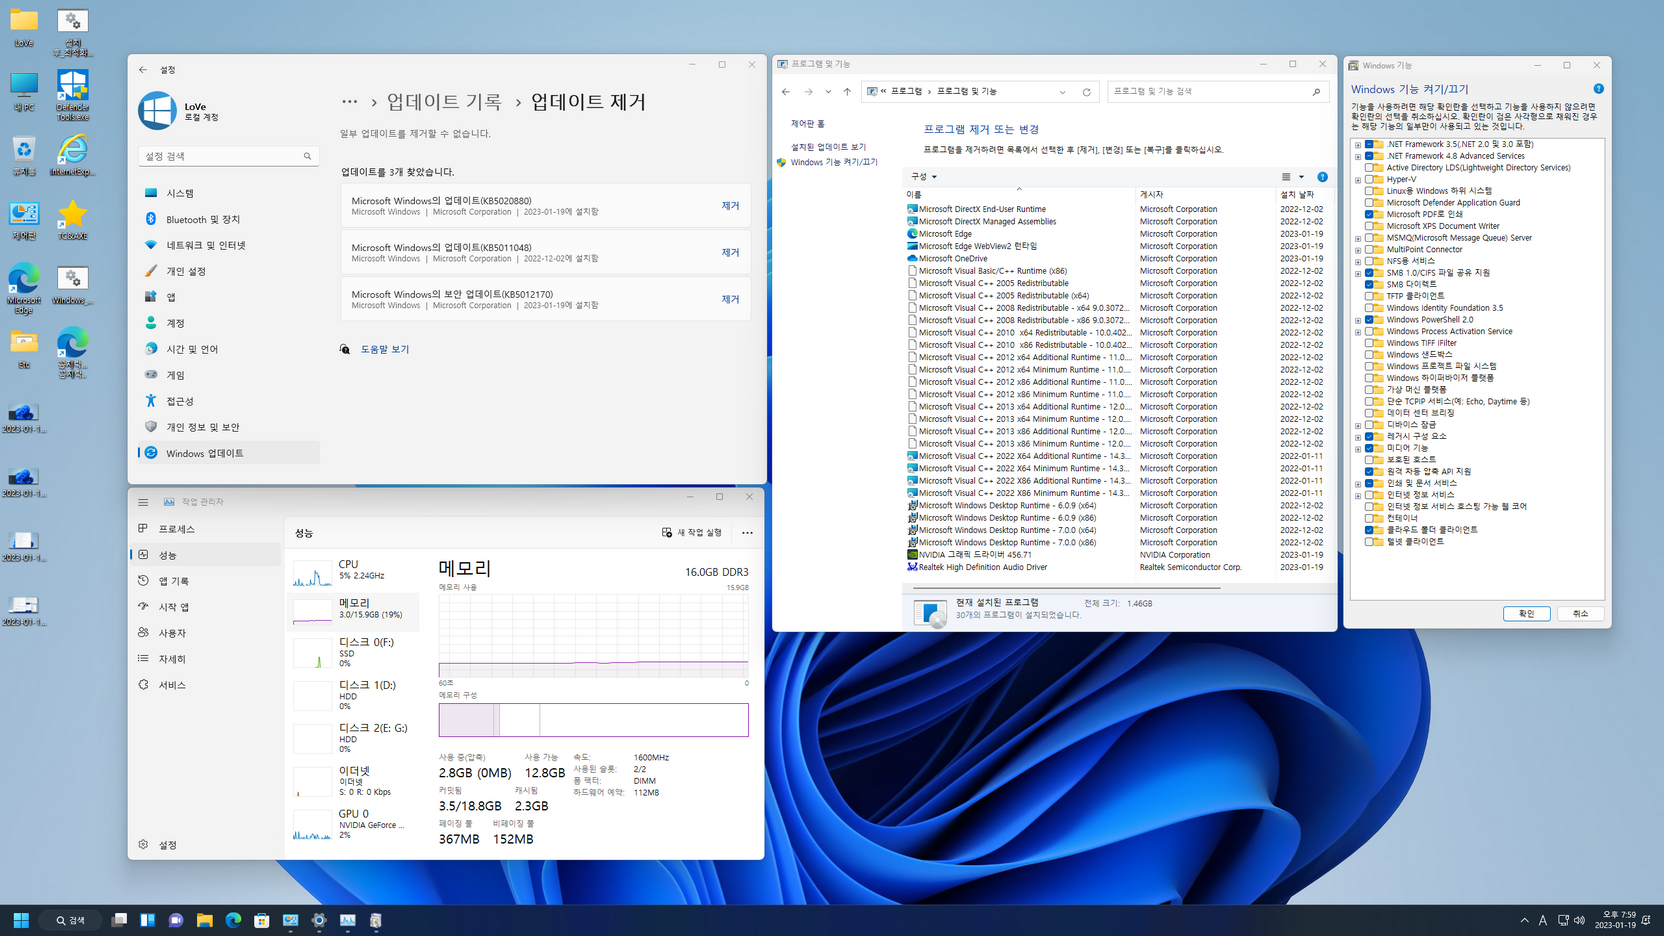
Task: Check Microsoft Defender Application Guard checkbox
Action: (1369, 203)
